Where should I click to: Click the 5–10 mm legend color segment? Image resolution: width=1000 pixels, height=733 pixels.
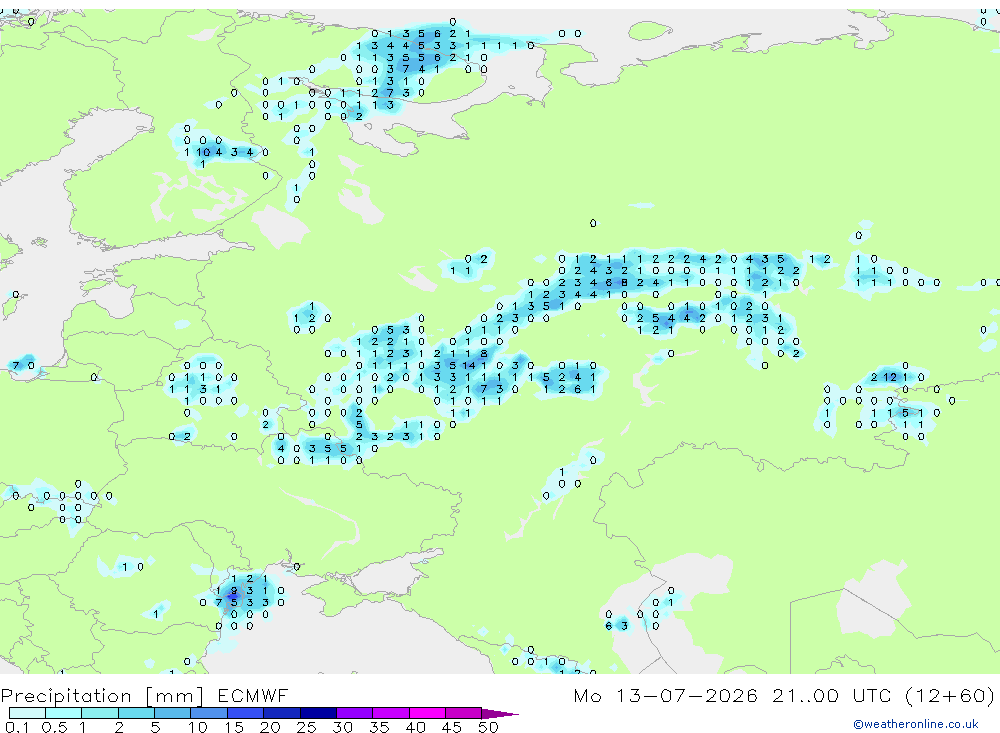pos(173,713)
